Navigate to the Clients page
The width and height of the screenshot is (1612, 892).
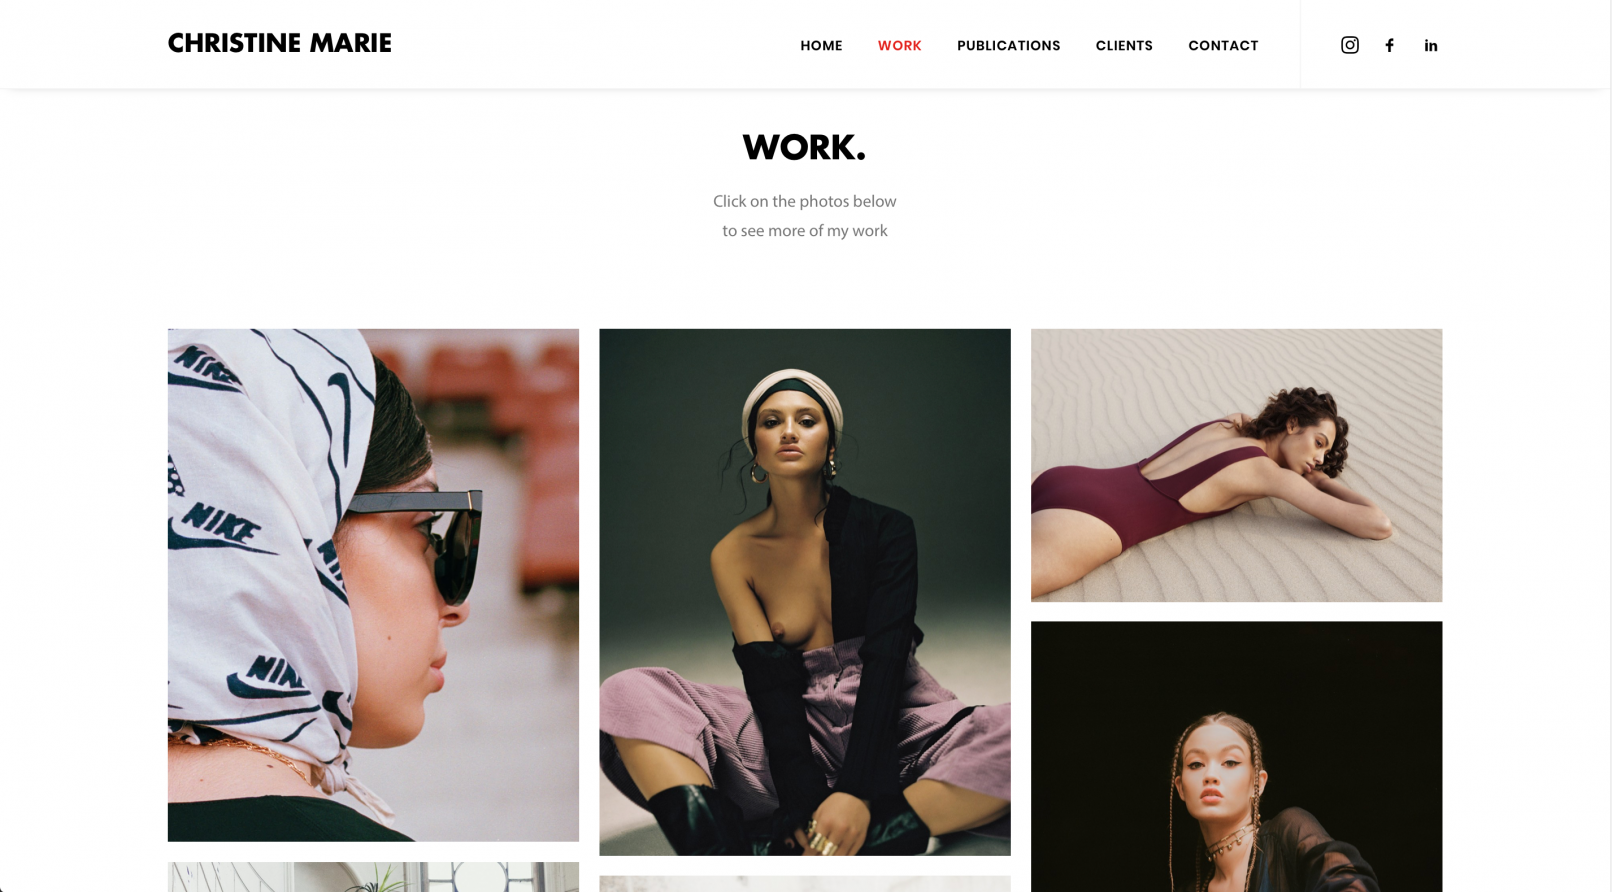pyautogui.click(x=1124, y=45)
